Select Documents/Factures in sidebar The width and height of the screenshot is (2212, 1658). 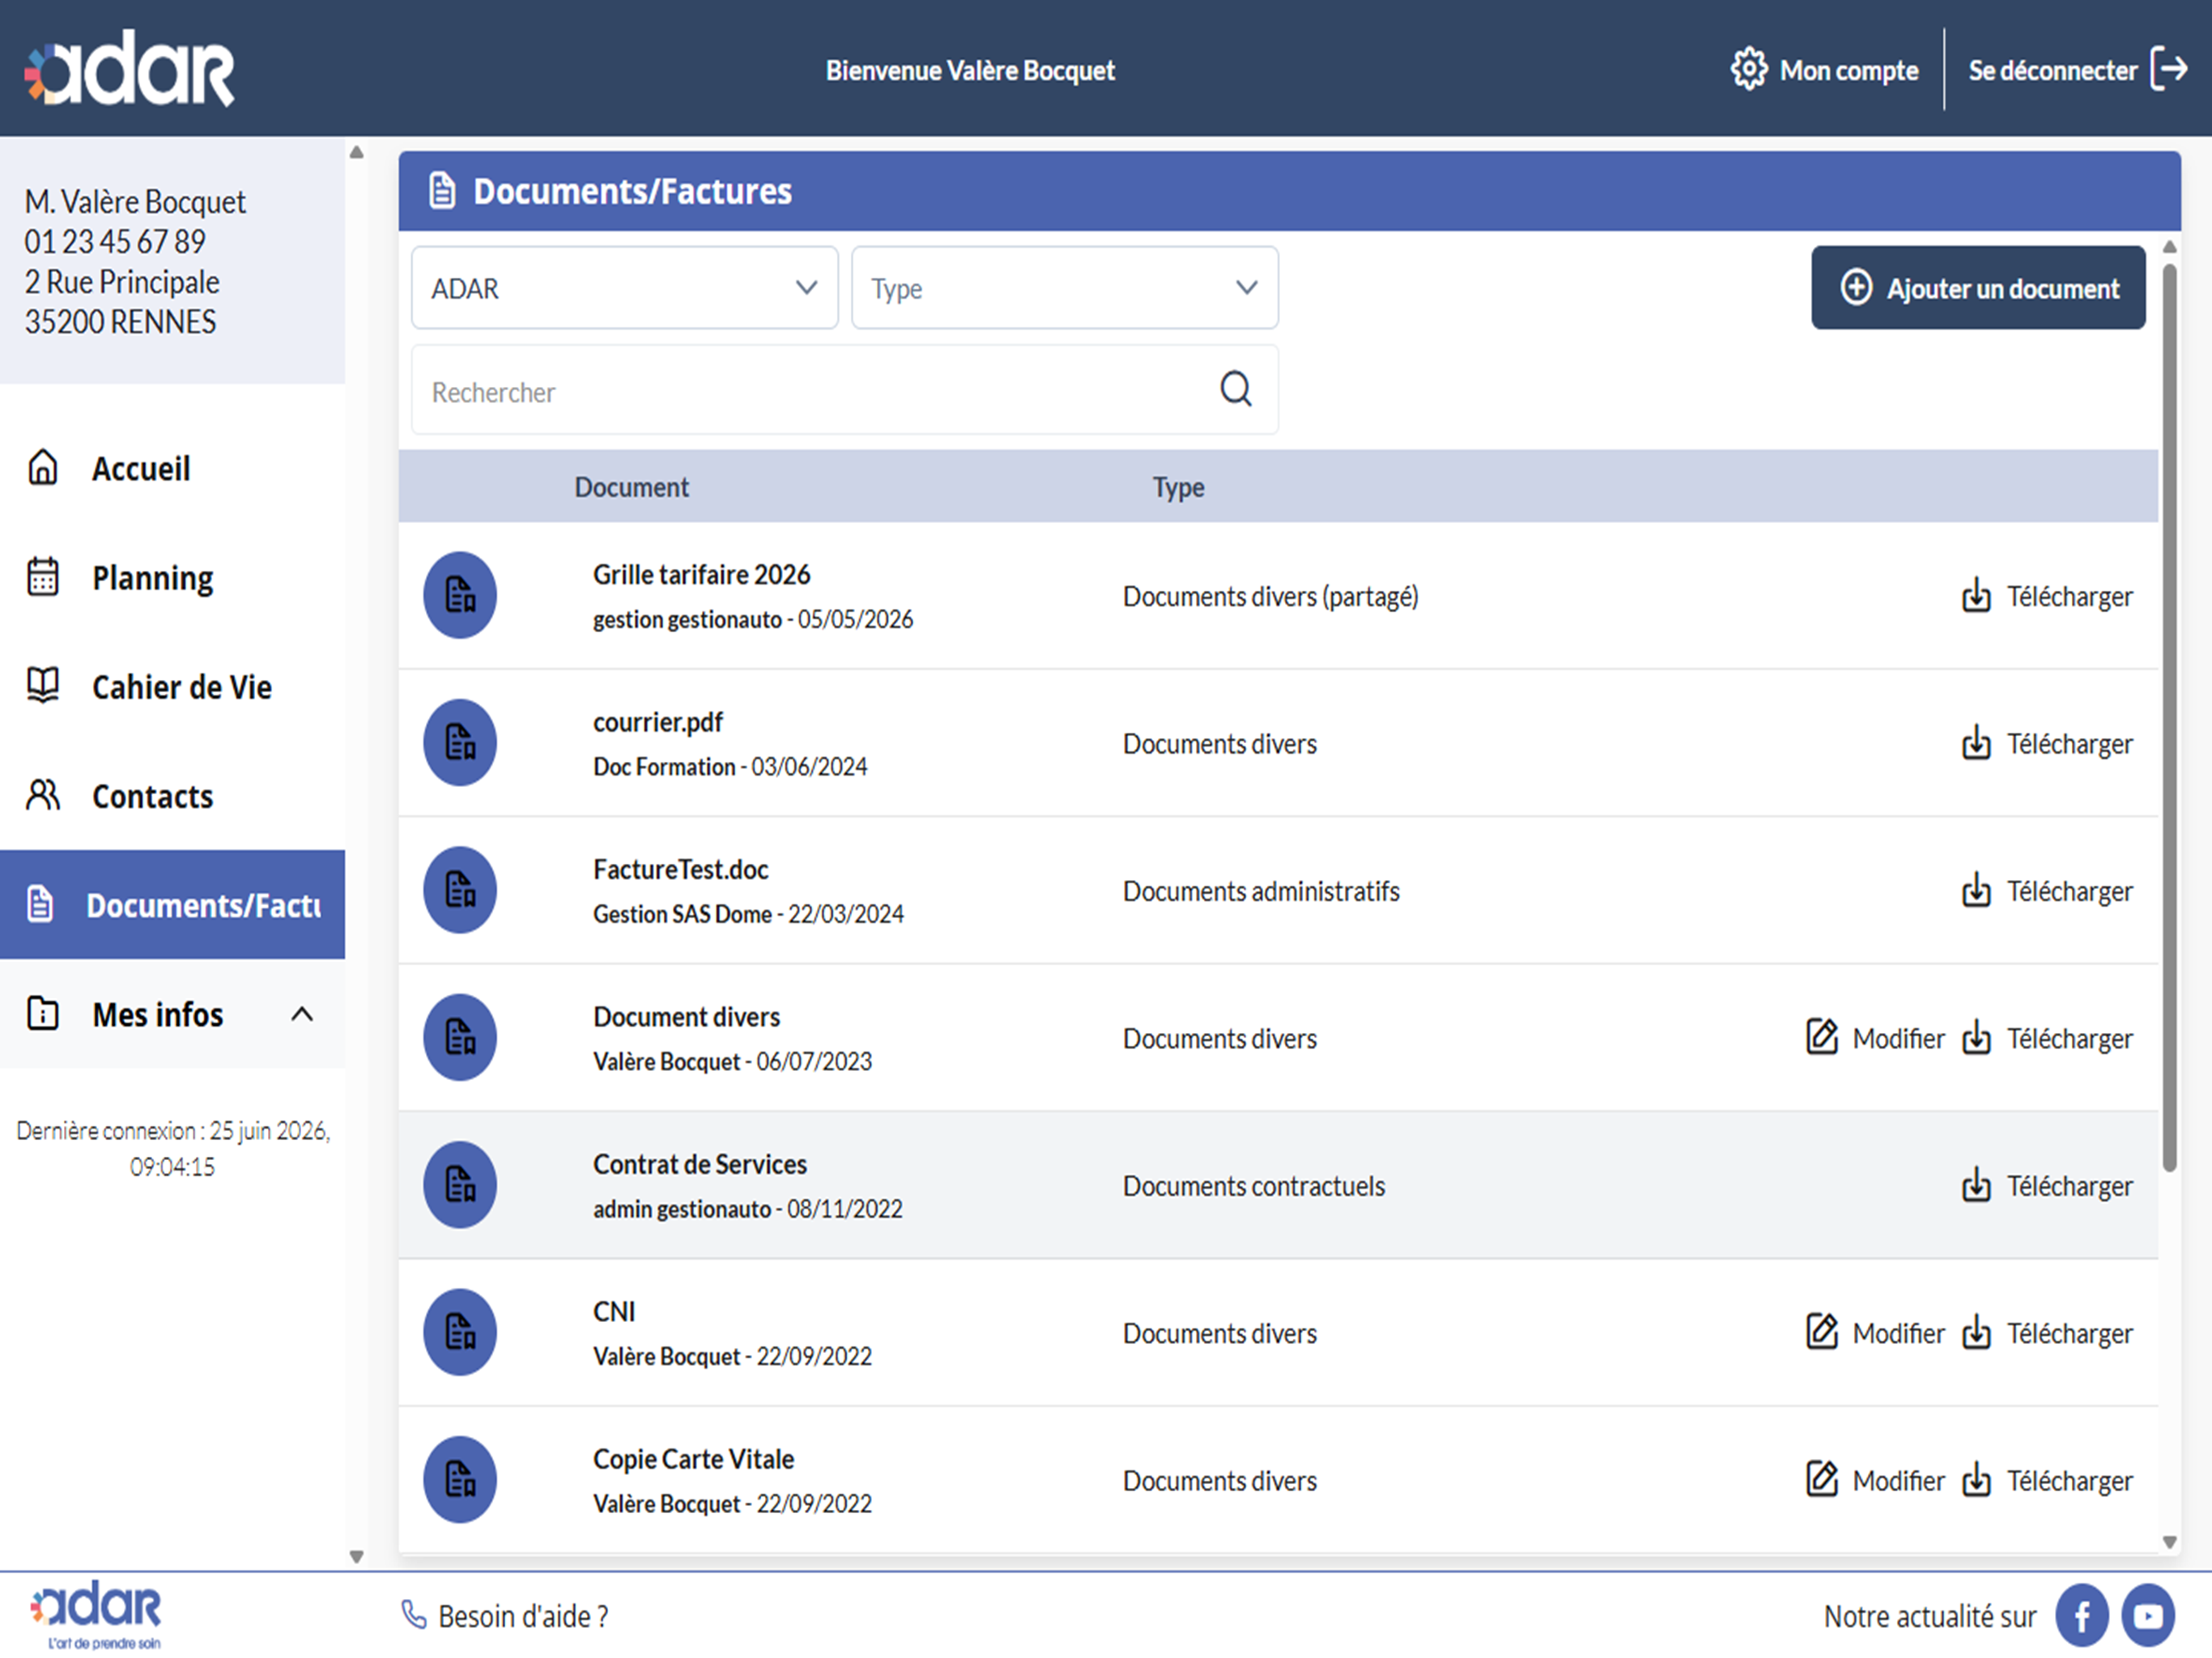172,904
